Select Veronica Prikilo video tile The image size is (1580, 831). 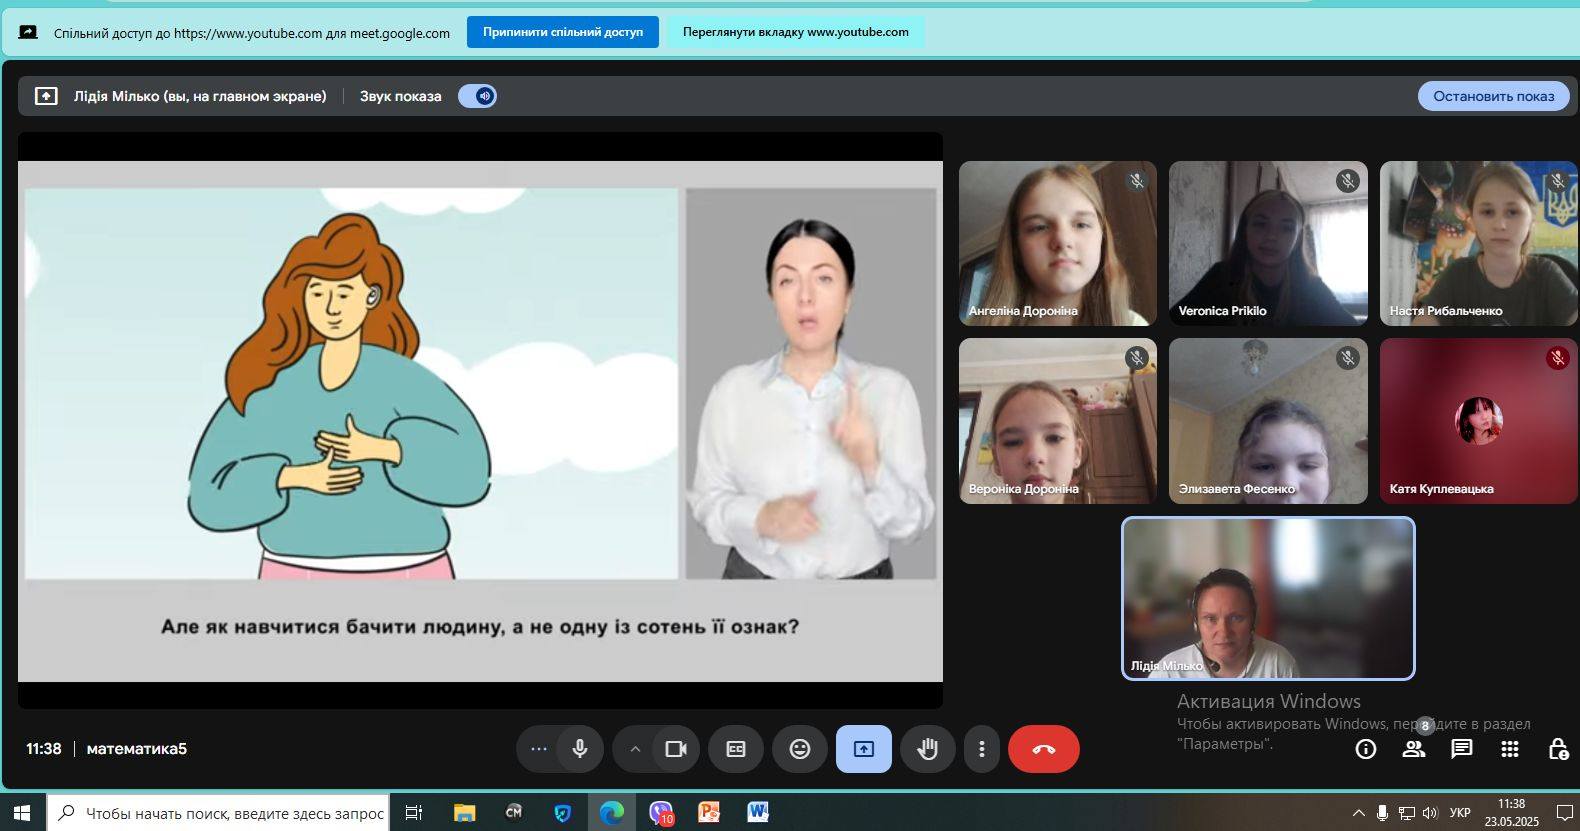pyautogui.click(x=1268, y=243)
